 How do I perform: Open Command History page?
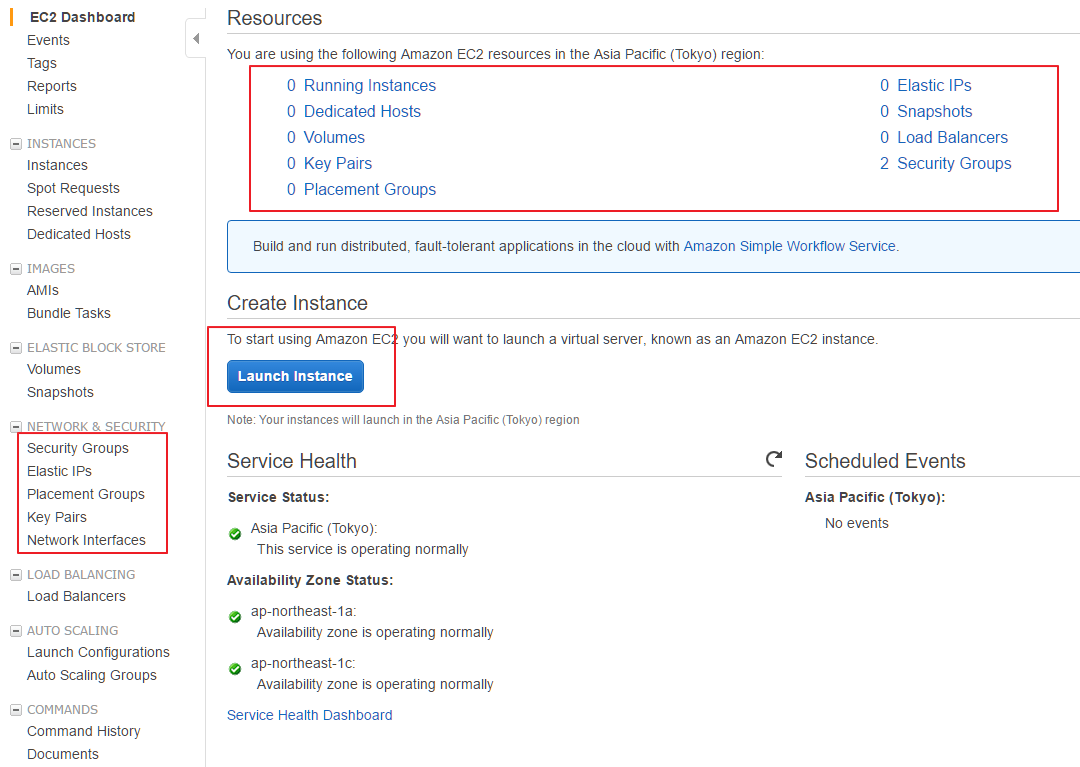pyautogui.click(x=83, y=731)
